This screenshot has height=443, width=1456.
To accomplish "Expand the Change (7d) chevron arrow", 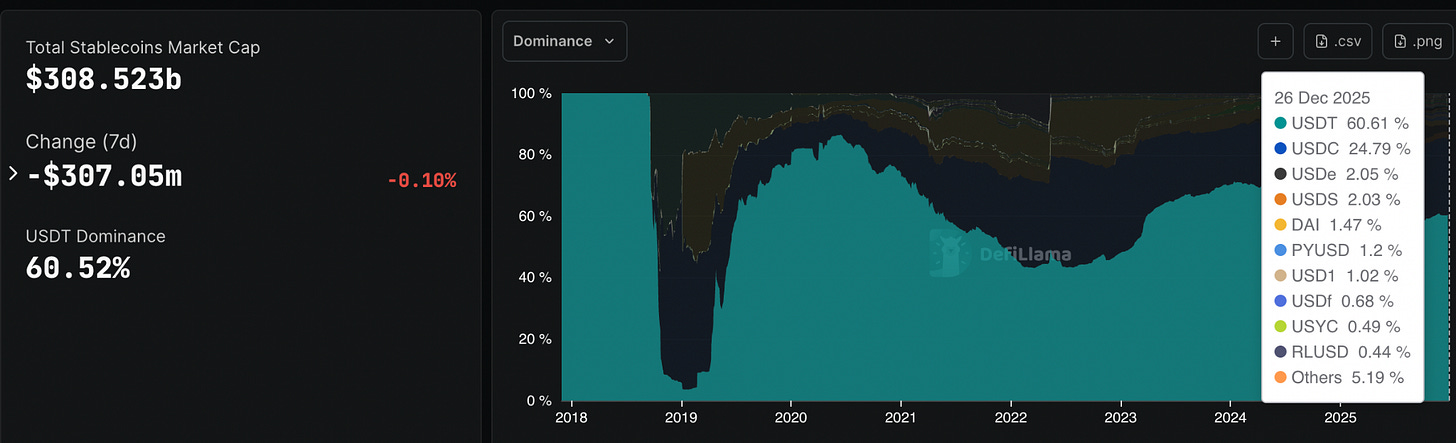I will (x=13, y=174).
